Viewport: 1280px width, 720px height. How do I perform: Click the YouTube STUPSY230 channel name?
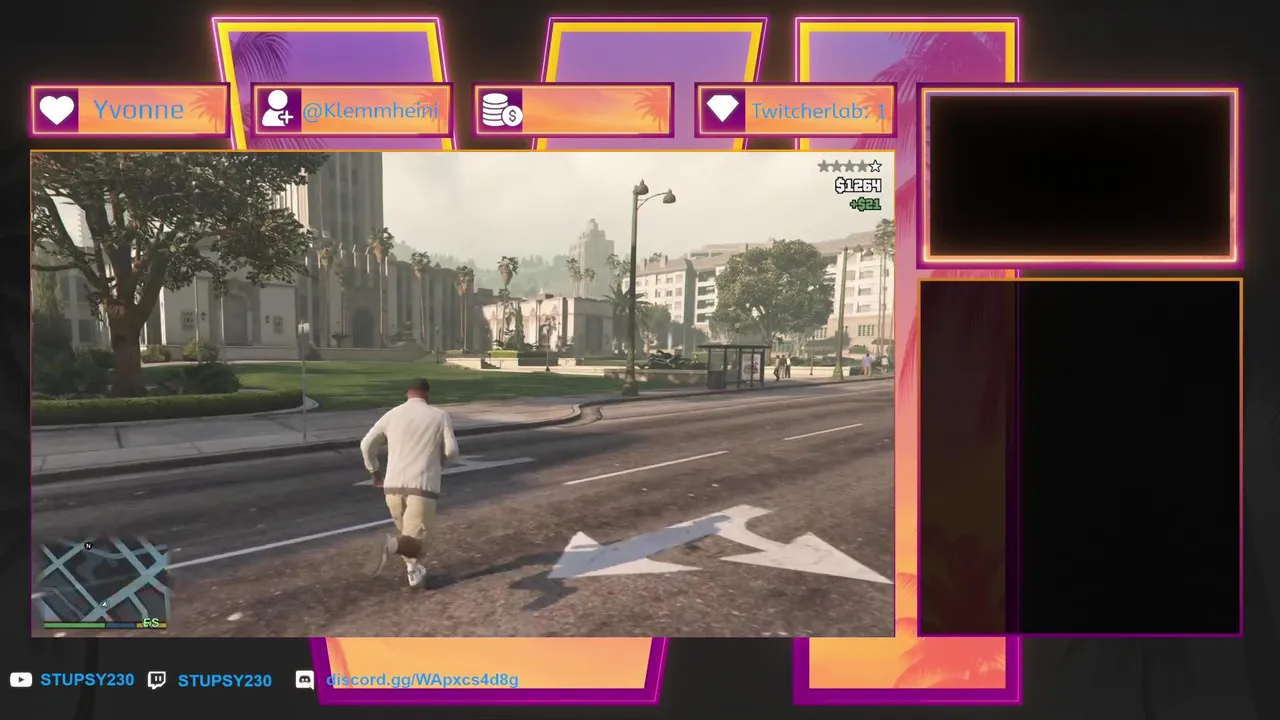point(87,680)
